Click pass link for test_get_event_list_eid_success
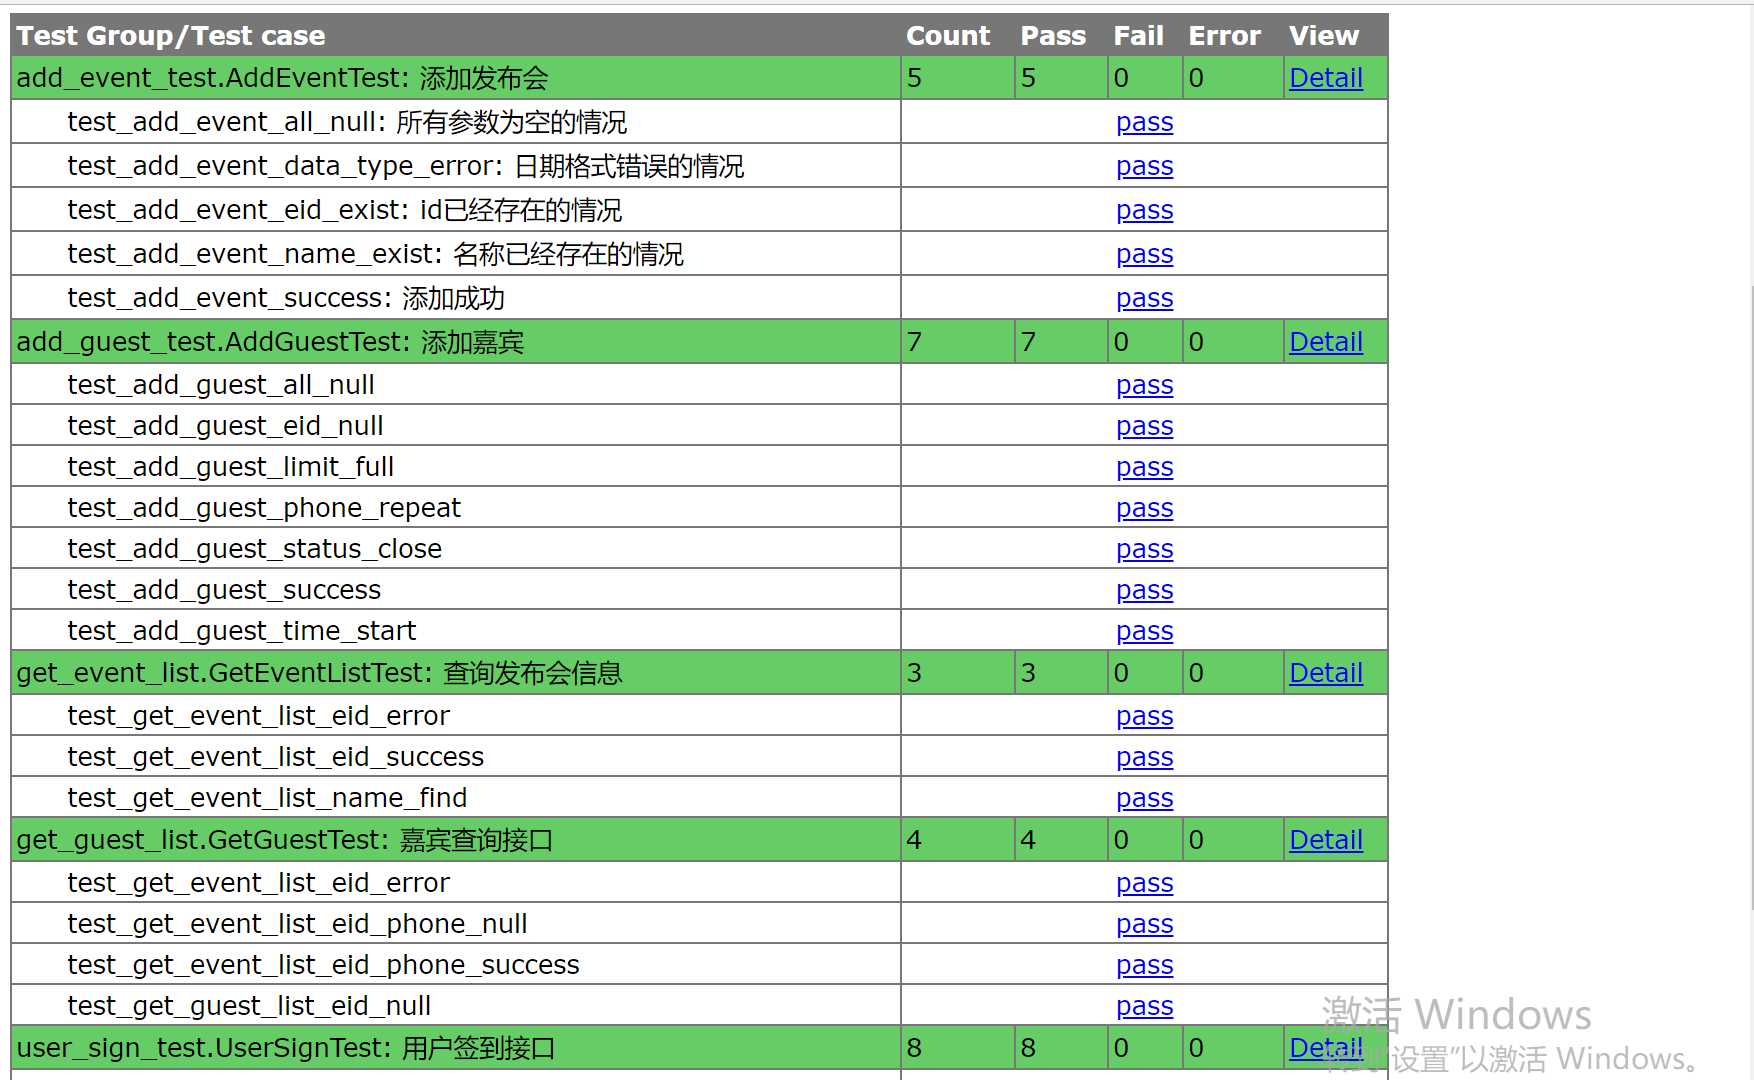Image resolution: width=1754 pixels, height=1080 pixels. [x=1144, y=758]
